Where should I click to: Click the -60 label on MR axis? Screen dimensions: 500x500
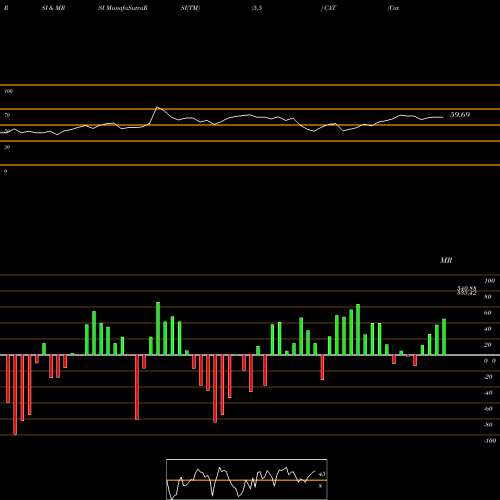click(488, 409)
